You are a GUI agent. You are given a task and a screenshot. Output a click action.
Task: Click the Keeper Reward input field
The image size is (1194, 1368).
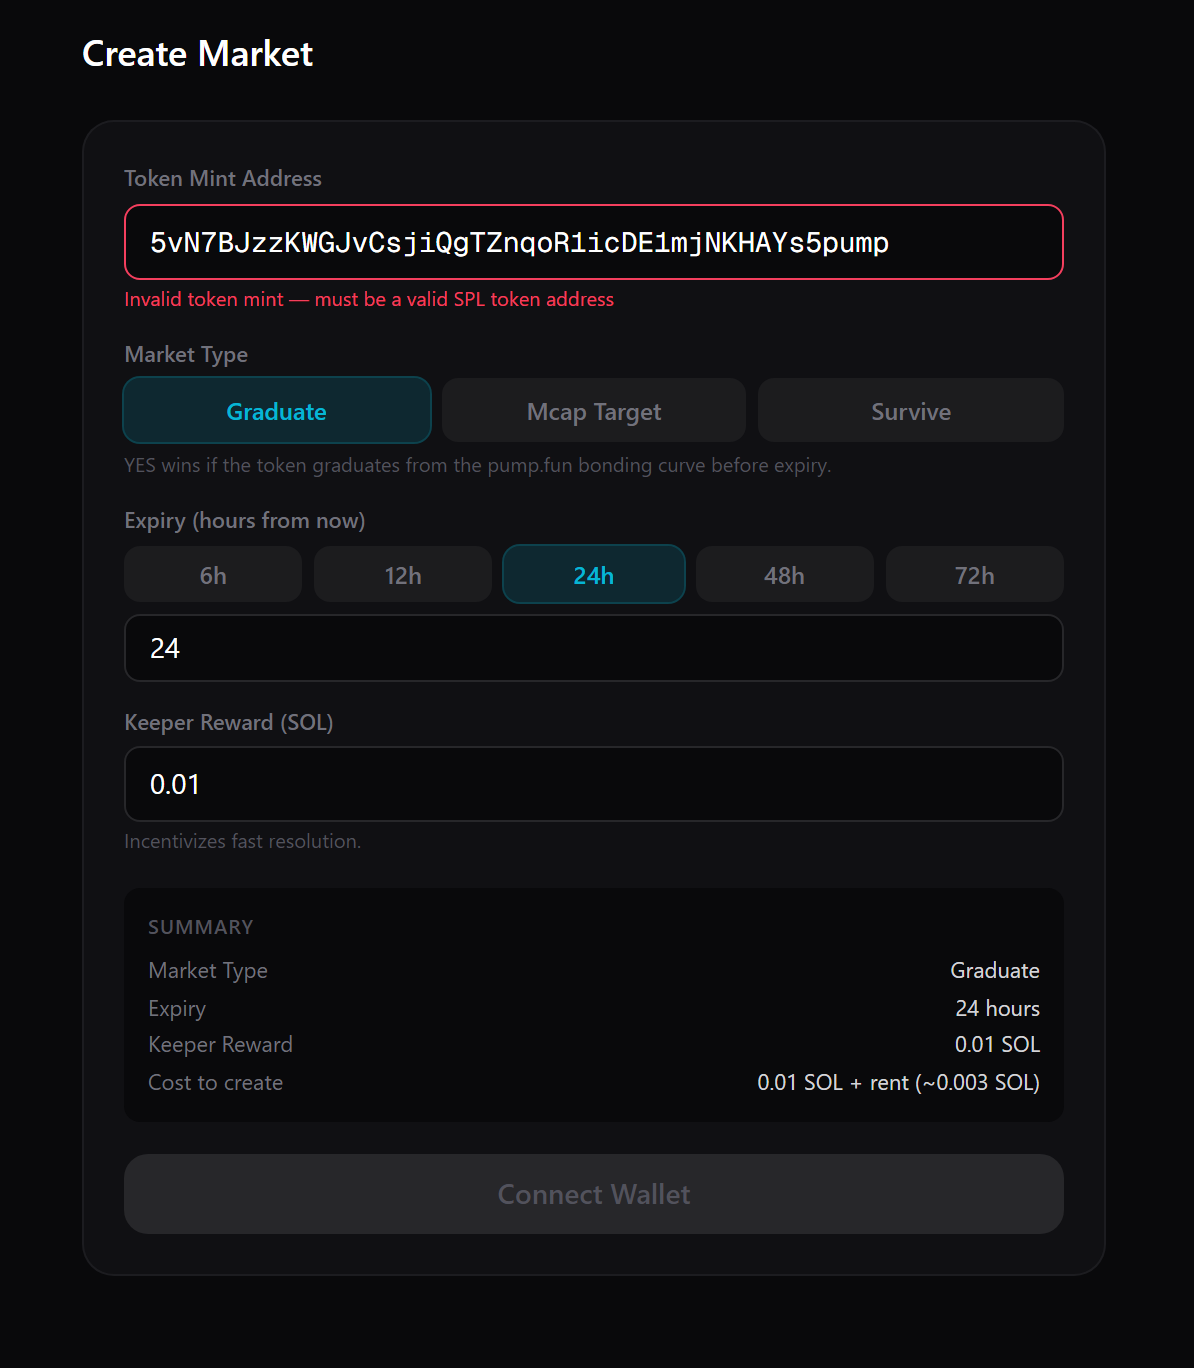pyautogui.click(x=593, y=784)
